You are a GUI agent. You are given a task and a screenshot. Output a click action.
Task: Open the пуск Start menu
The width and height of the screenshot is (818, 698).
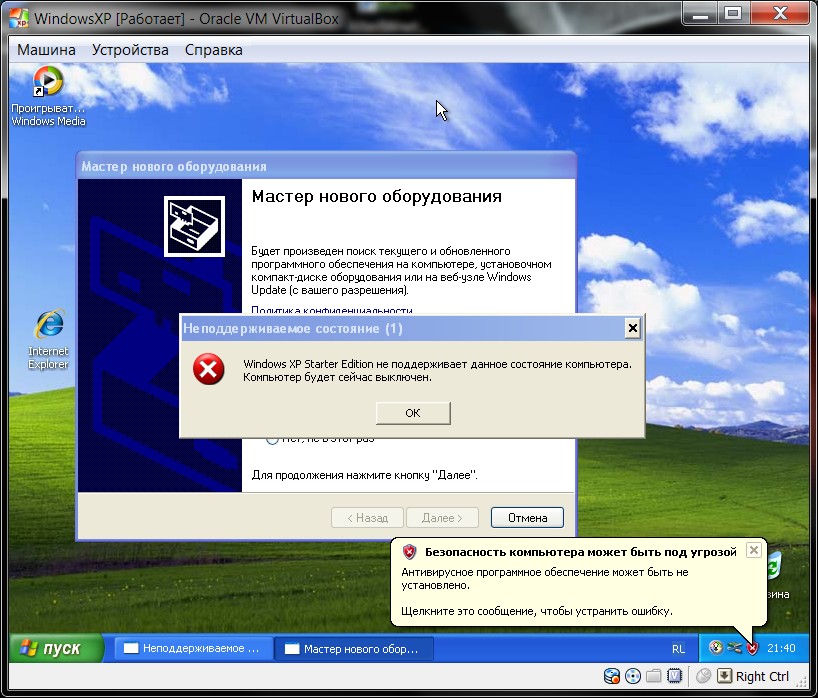pyautogui.click(x=56, y=648)
